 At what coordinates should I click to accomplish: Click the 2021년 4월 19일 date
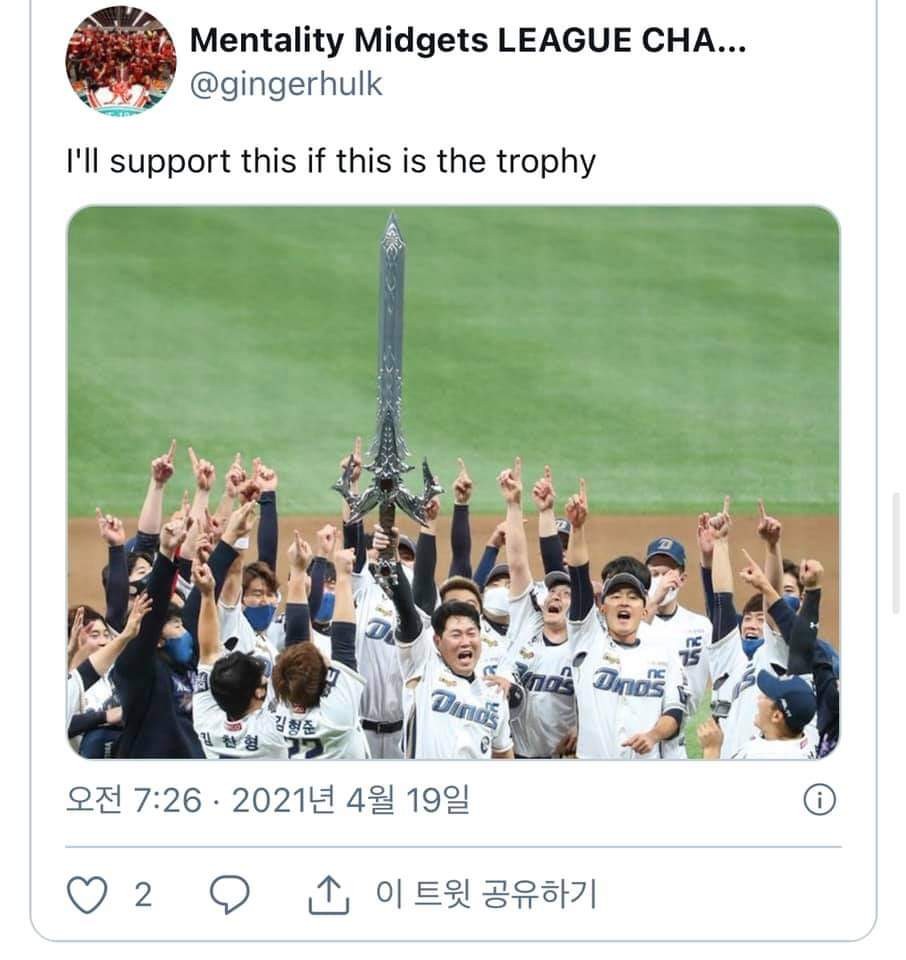(350, 801)
